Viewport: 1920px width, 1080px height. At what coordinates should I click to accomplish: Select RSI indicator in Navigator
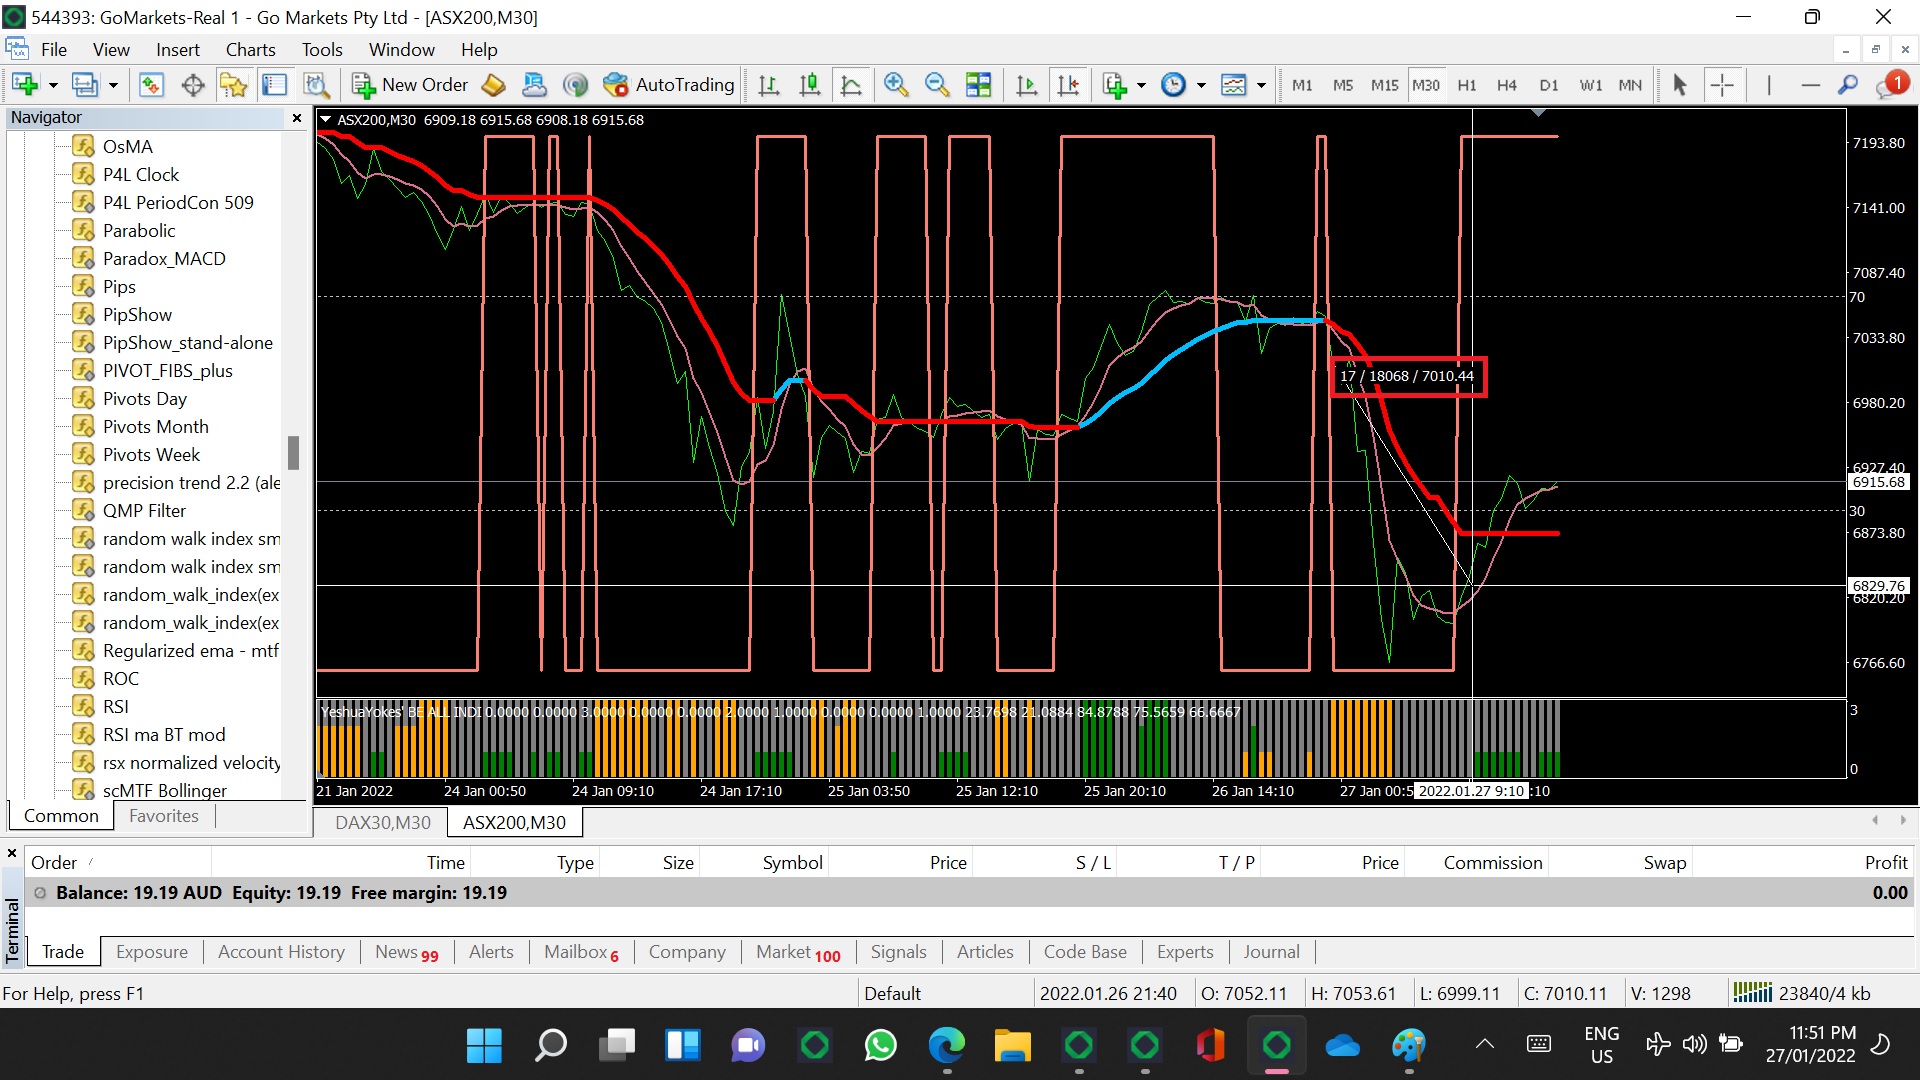[116, 706]
